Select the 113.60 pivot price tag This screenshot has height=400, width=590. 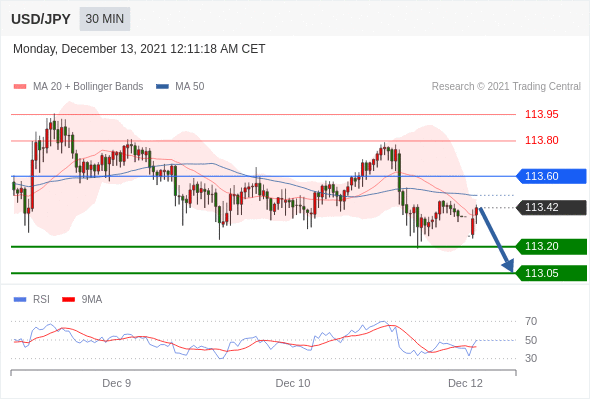coord(551,176)
